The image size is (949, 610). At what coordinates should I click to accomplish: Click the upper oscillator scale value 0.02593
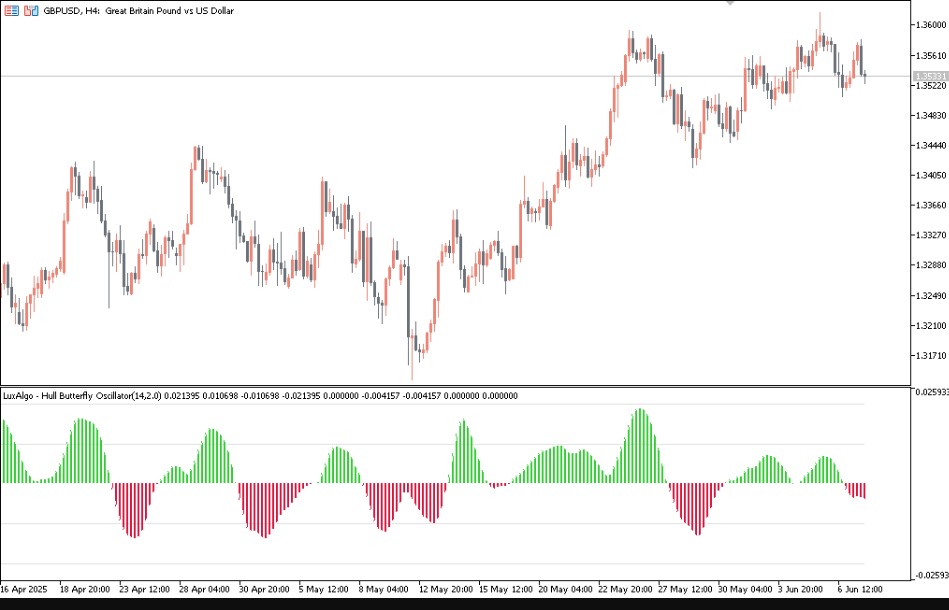pyautogui.click(x=930, y=391)
